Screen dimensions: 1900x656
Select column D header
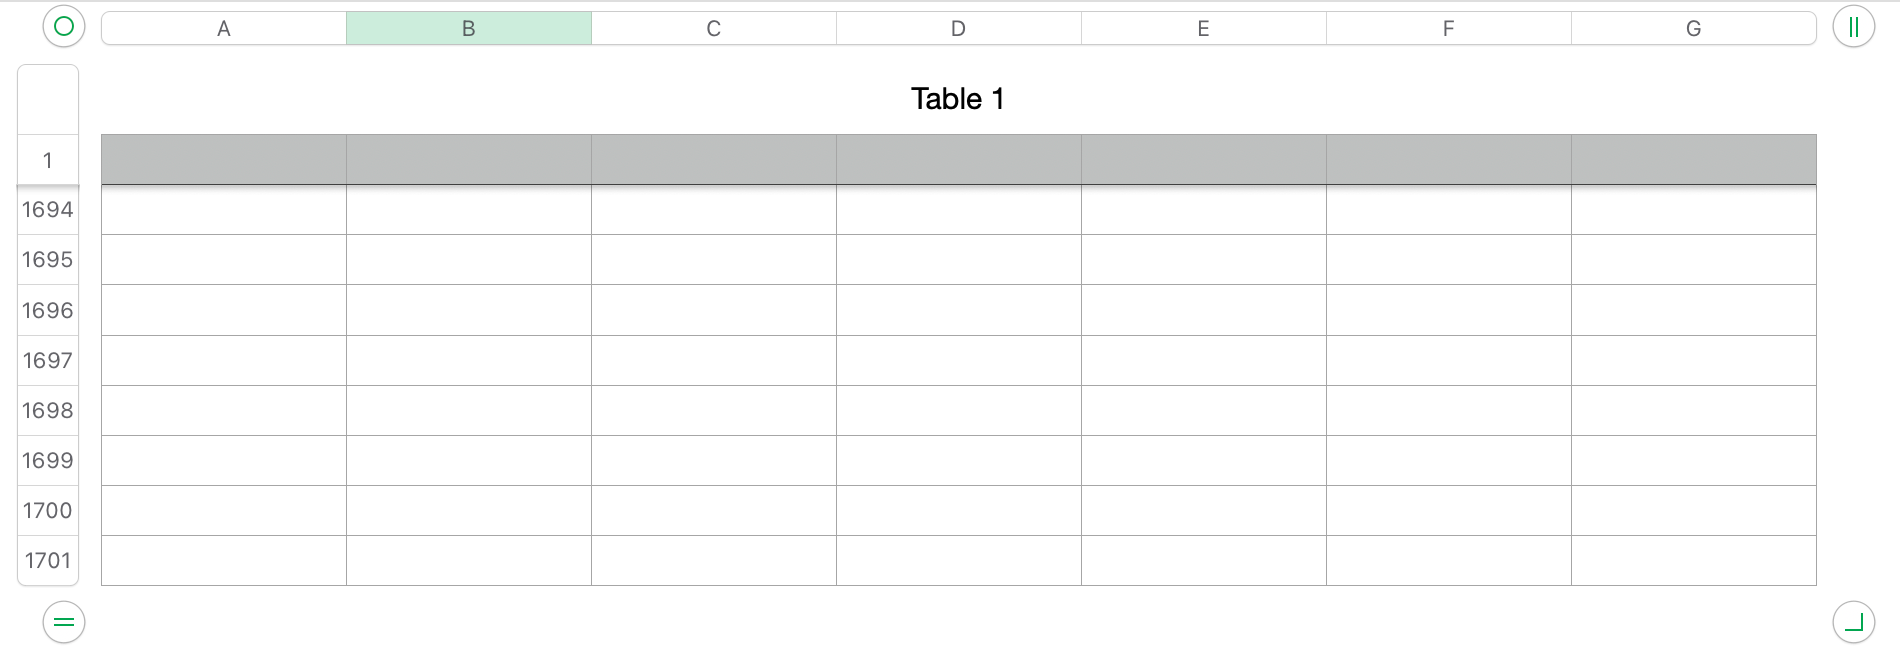coord(958,29)
